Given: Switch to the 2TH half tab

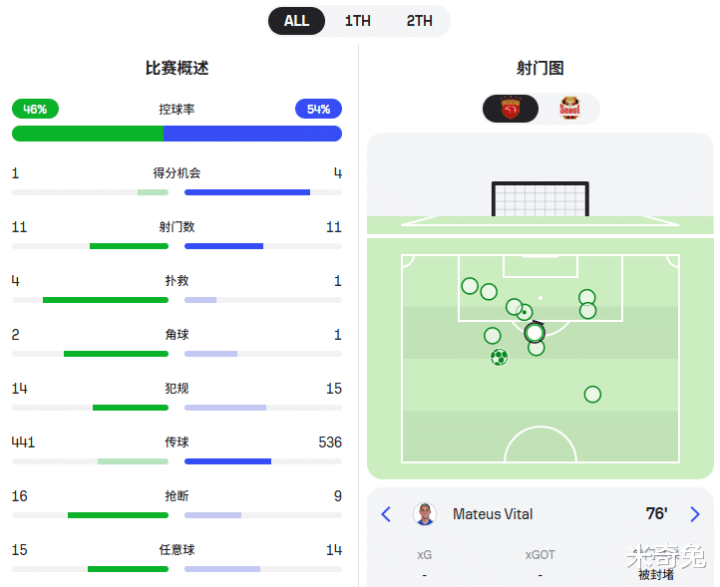Looking at the screenshot, I should coord(419,21).
